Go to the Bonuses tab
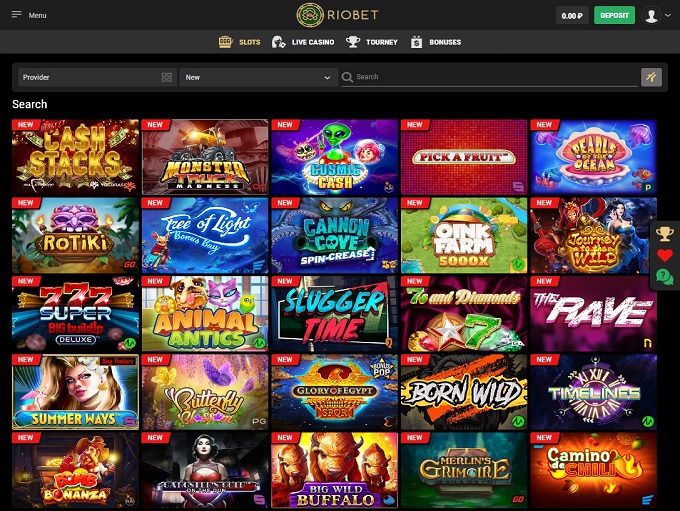The height and width of the screenshot is (511, 680). 435,42
